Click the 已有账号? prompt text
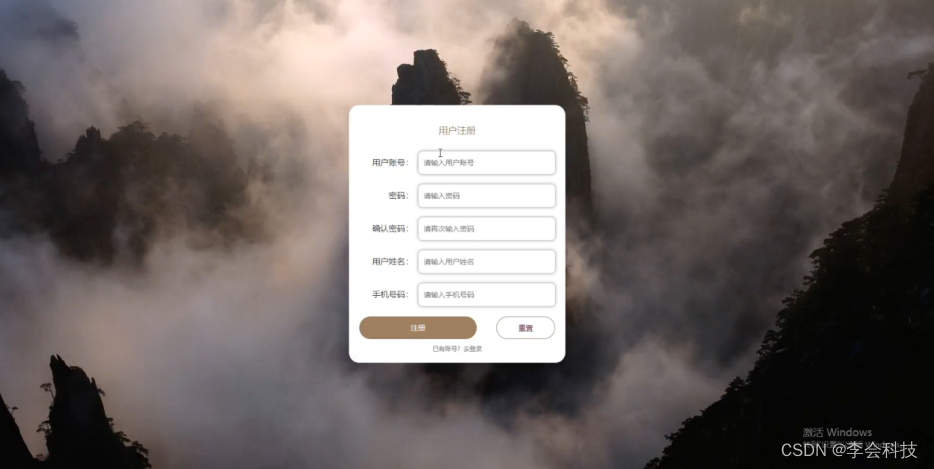 [x=447, y=349]
